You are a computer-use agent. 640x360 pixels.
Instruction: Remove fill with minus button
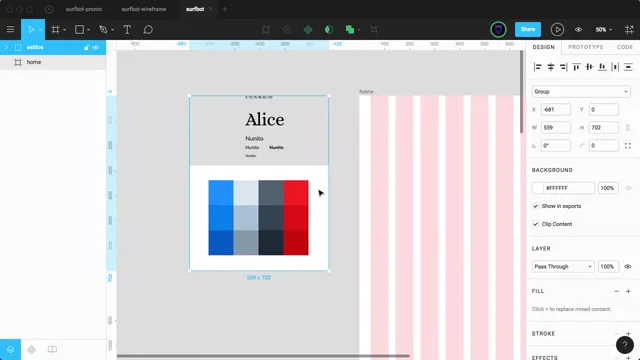616,291
